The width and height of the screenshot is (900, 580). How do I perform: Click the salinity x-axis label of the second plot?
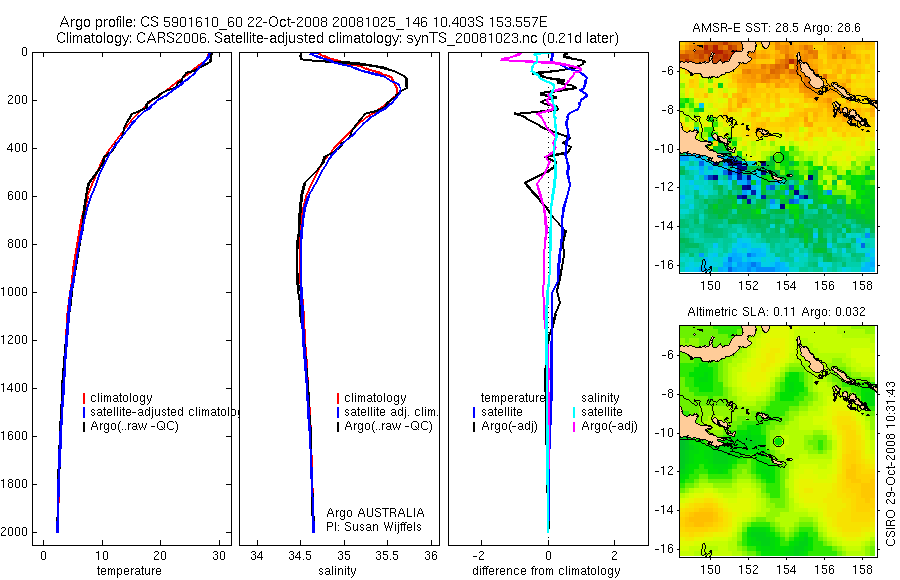pos(337,571)
